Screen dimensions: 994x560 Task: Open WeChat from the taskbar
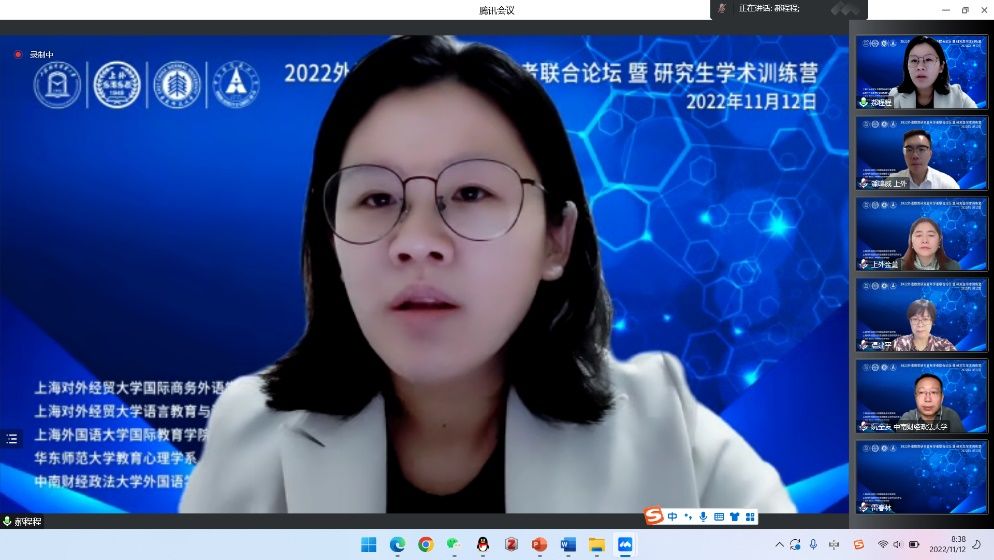click(454, 544)
